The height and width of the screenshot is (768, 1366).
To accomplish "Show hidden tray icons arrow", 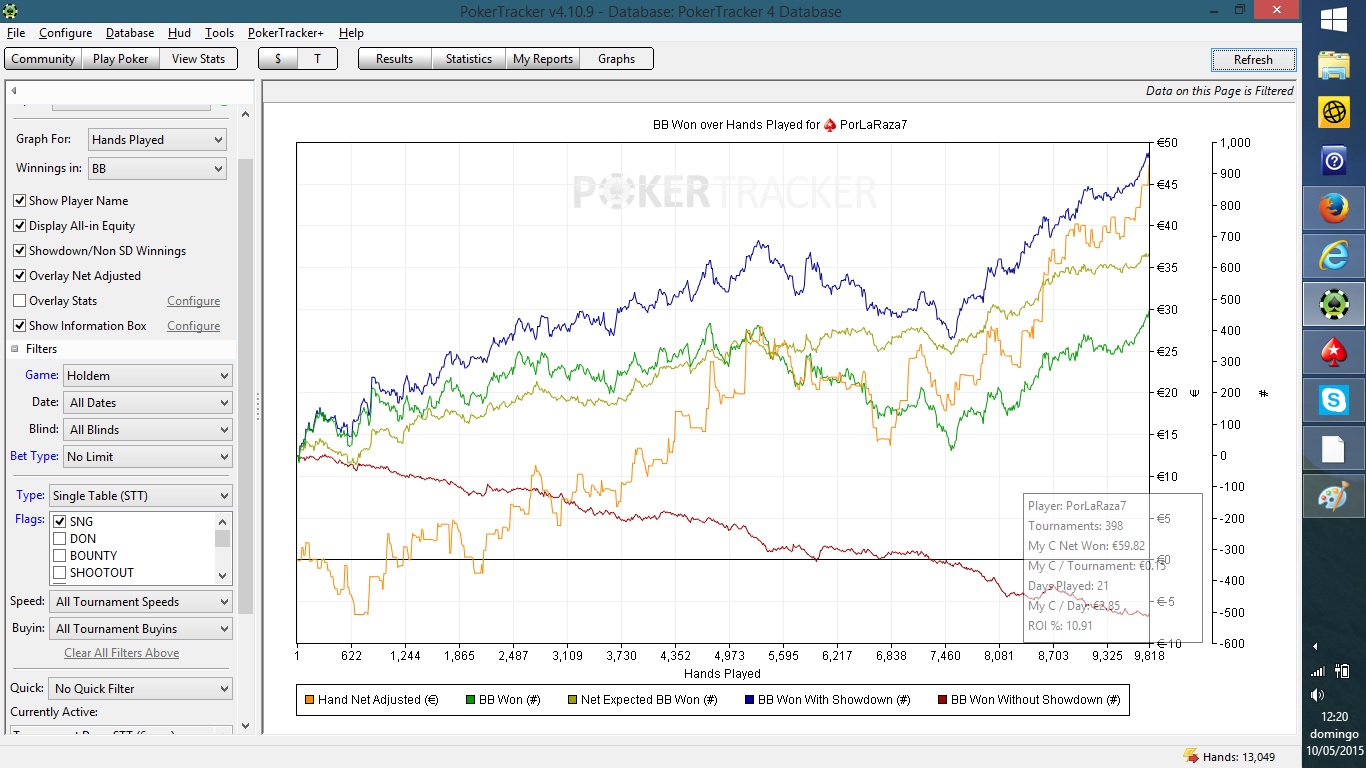I will (x=1317, y=646).
